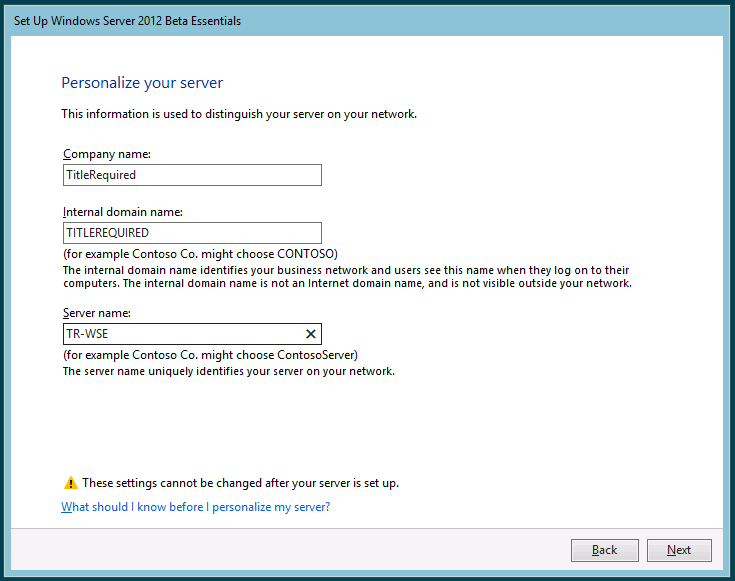Click into the Company name text box
Image resolution: width=735 pixels, height=581 pixels.
tap(191, 175)
